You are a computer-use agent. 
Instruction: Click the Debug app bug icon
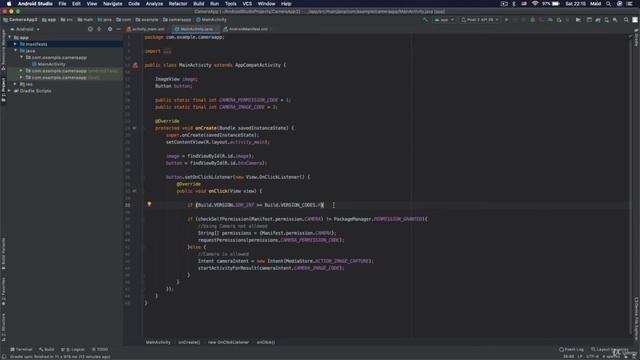point(532,20)
